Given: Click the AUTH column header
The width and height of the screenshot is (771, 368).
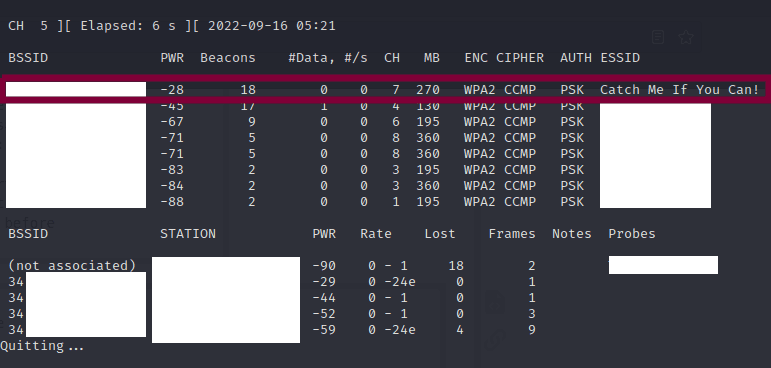Looking at the screenshot, I should tap(576, 58).
